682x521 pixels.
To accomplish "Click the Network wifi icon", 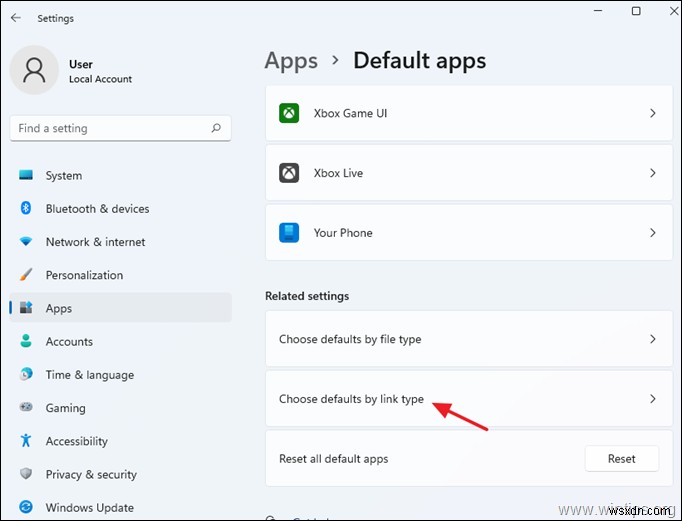I will [x=26, y=241].
